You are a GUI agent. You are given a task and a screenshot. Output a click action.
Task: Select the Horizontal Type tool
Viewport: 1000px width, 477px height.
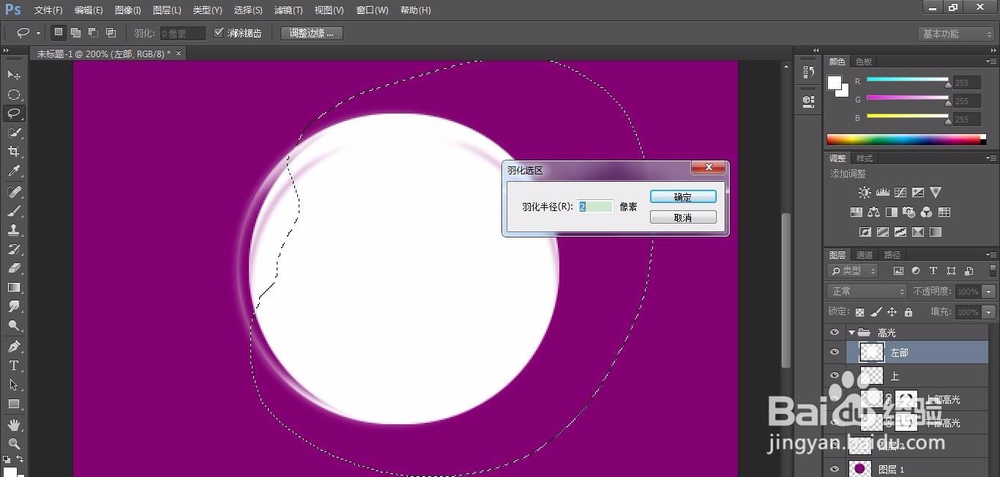click(x=14, y=366)
